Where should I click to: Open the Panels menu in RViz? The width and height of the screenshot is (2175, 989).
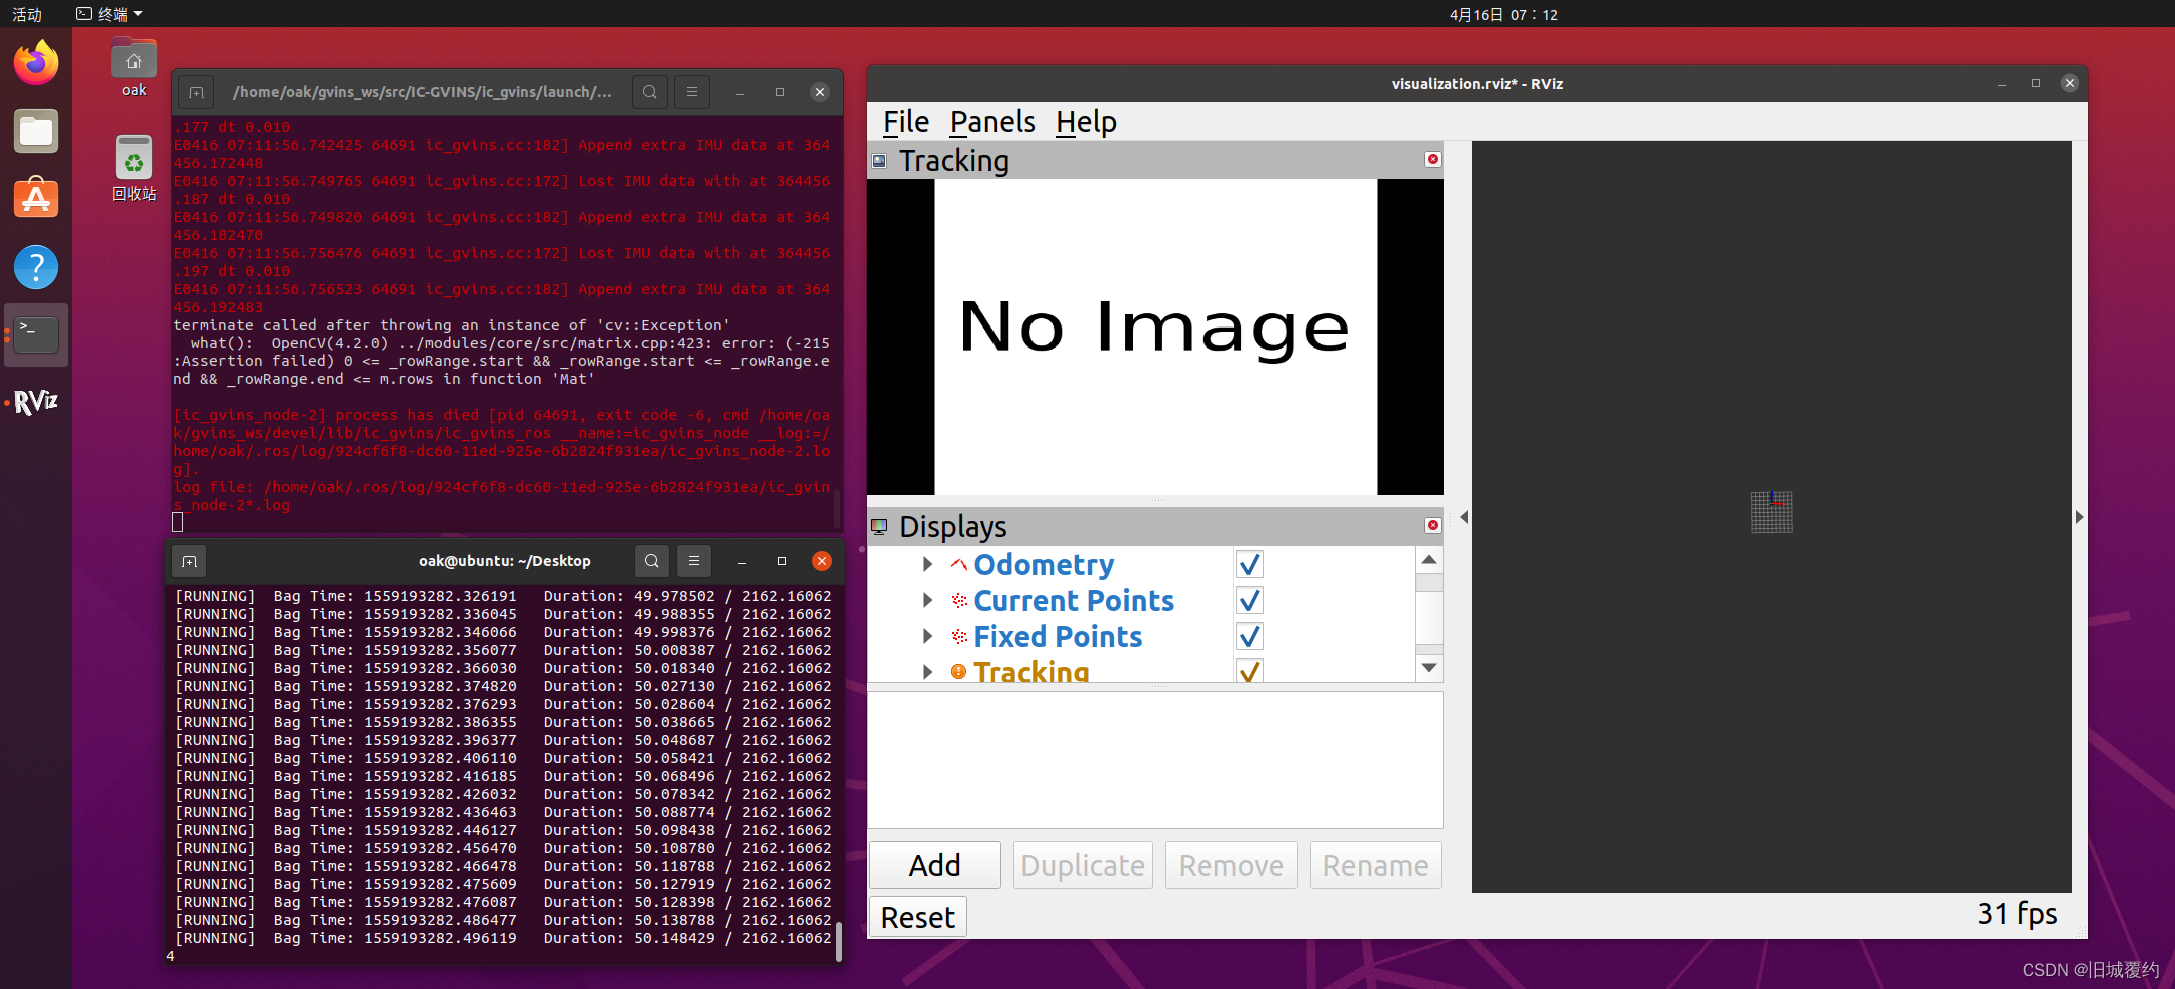point(992,122)
